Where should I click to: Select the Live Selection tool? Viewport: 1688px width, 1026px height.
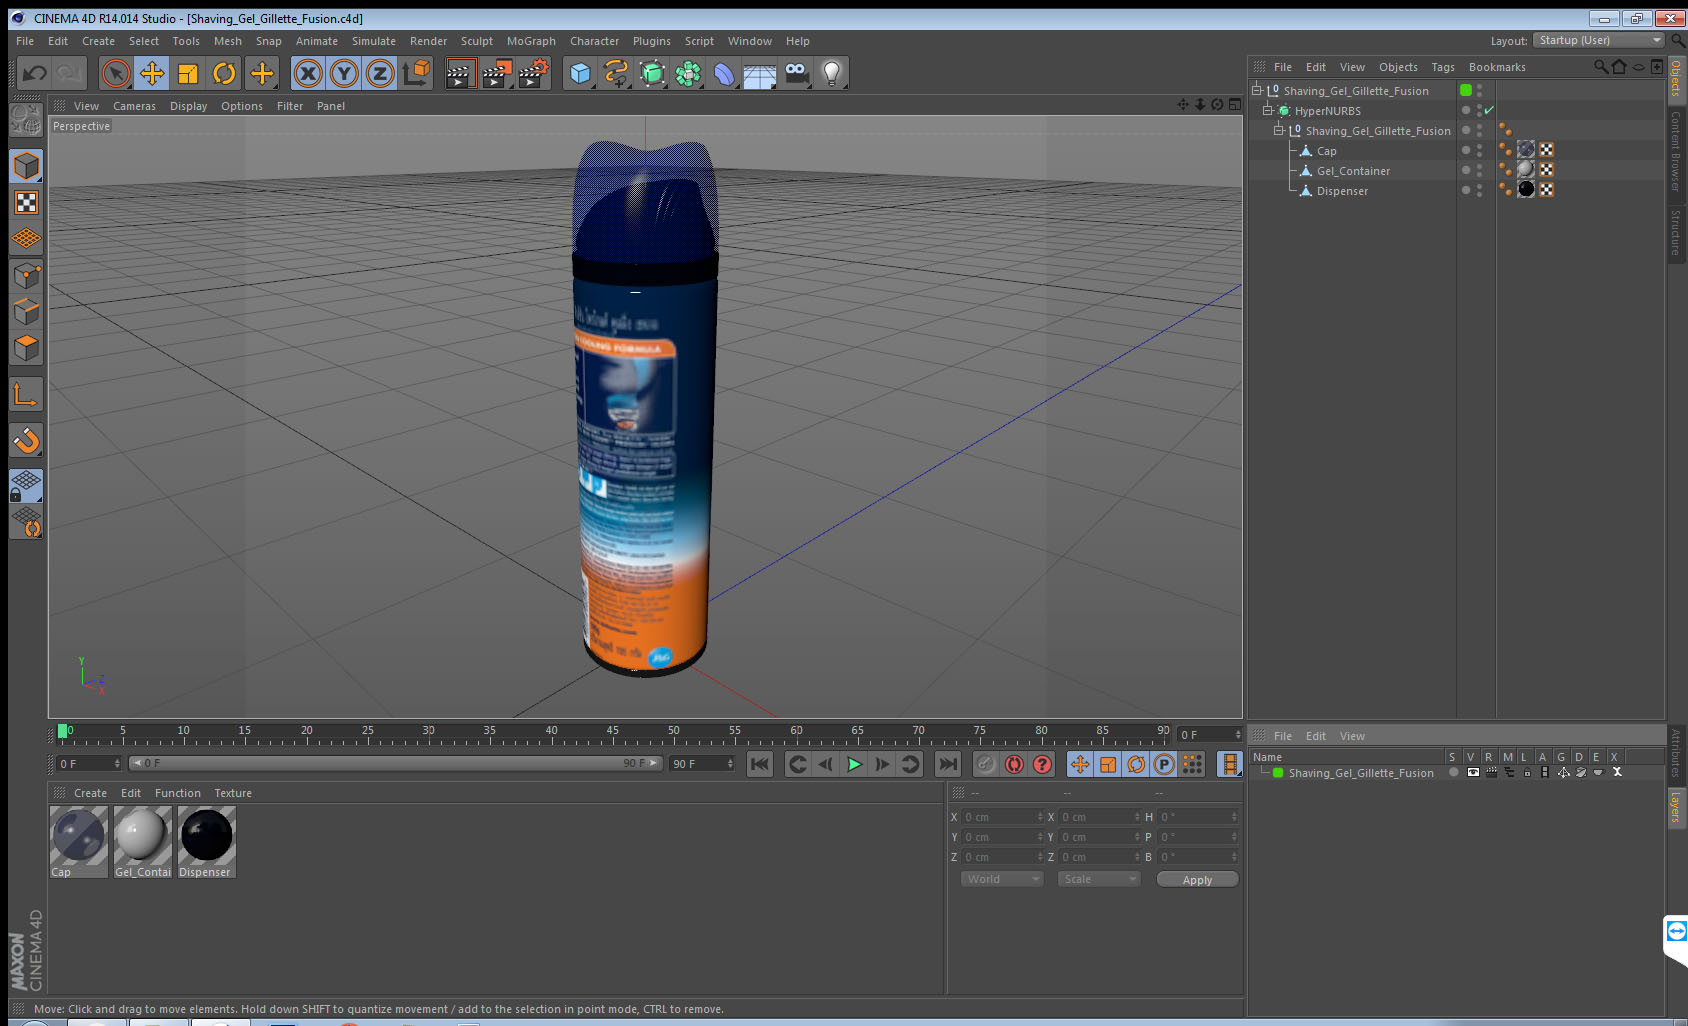coord(116,73)
